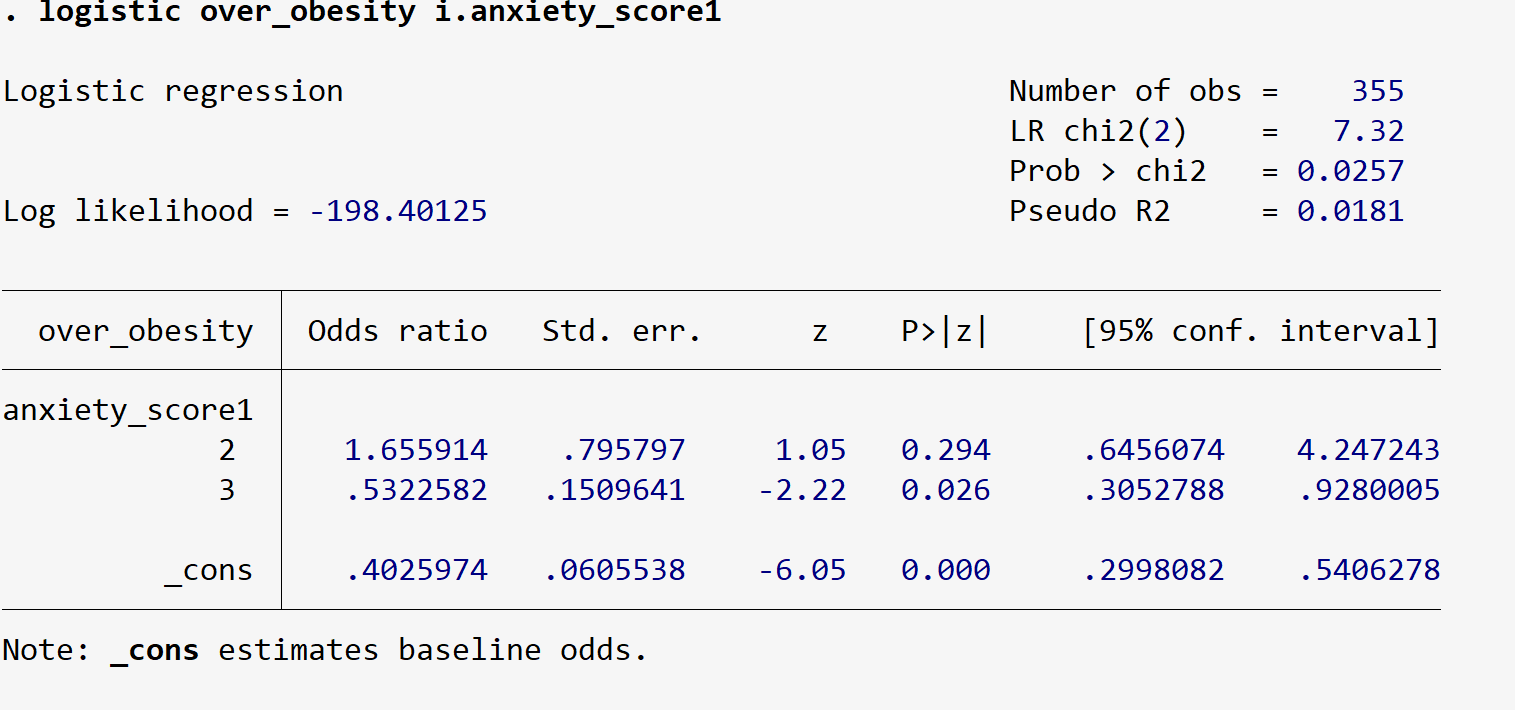Image resolution: width=1515 pixels, height=710 pixels.
Task: Click the Pseudo R2 value 0.0181
Action: point(1350,211)
